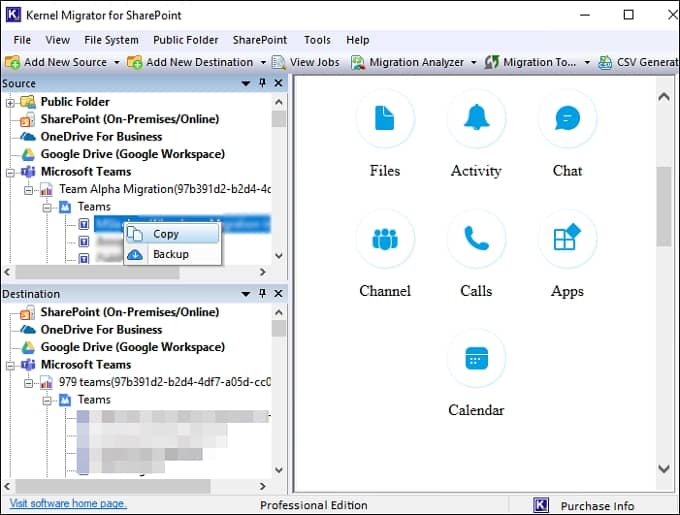
Task: Open the Tools menu
Action: click(x=317, y=40)
